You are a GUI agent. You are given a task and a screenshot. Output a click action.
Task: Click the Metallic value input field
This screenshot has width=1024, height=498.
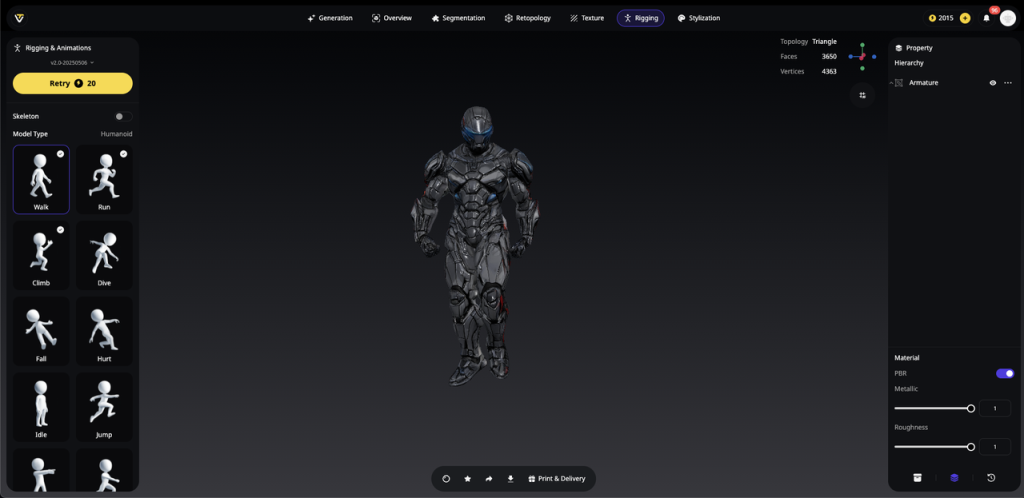[995, 409]
